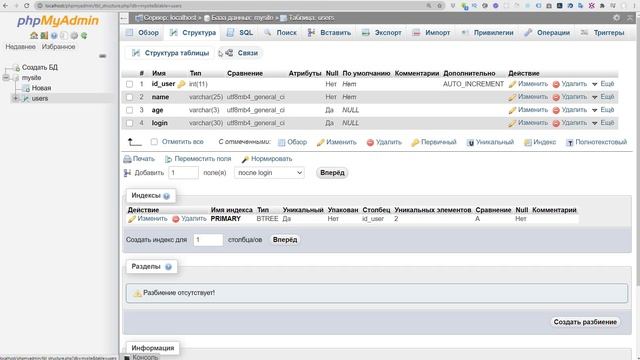
Task: Open the documentation help icon in sidebar
Action: coord(54,36)
